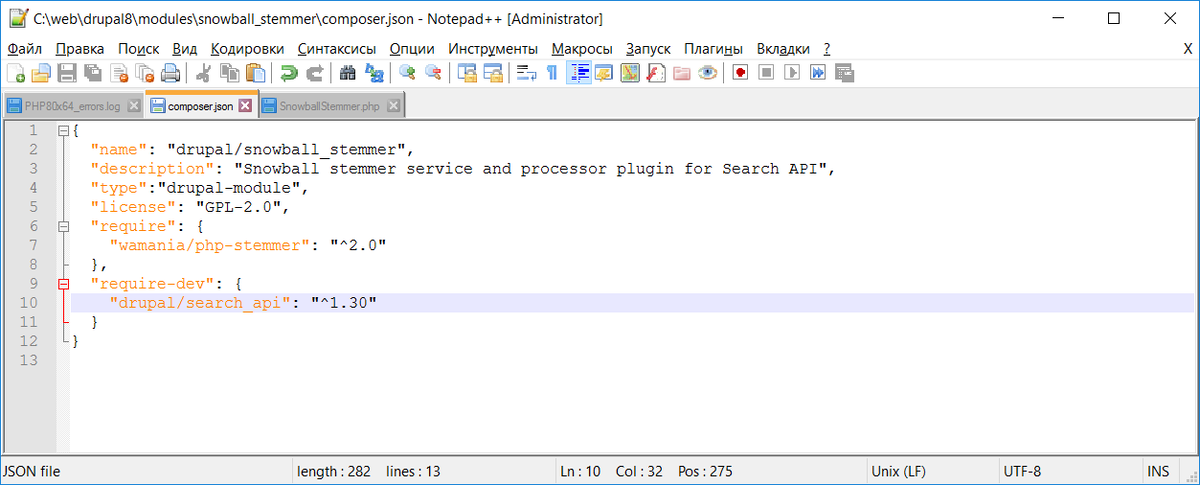Click the X at menu bar right end

coord(1186,48)
